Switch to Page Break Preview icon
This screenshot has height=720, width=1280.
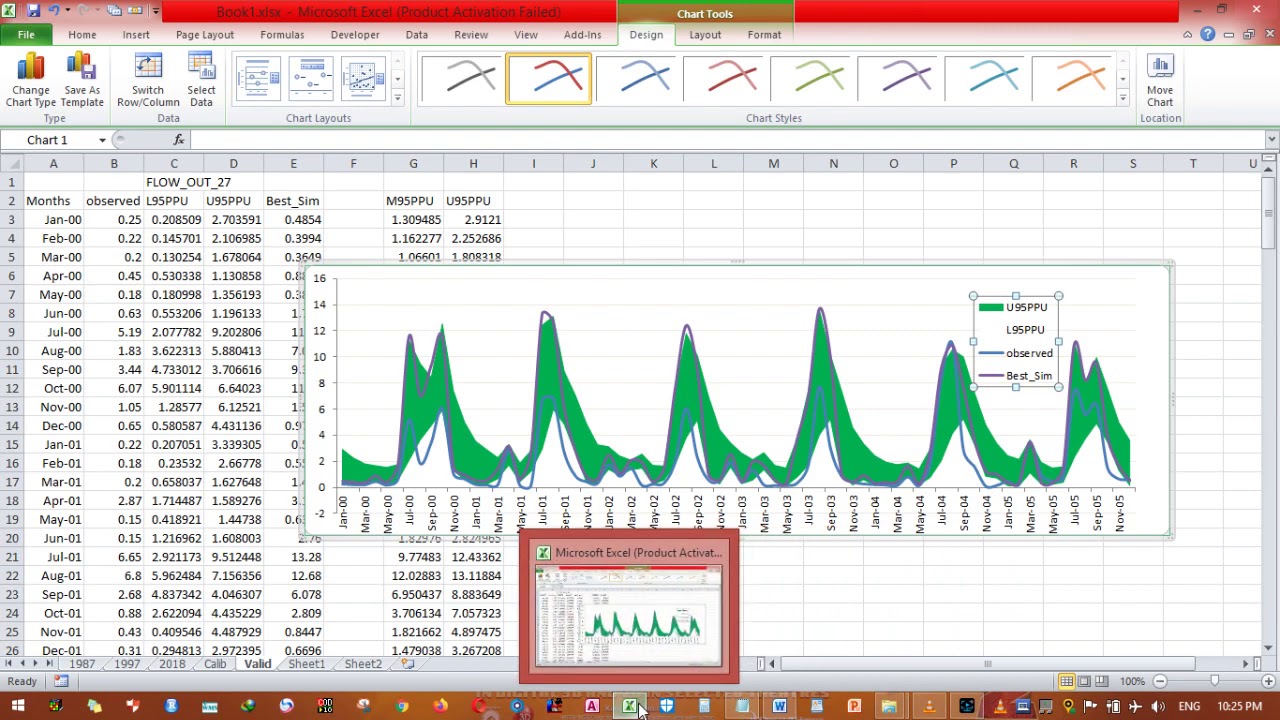1102,681
